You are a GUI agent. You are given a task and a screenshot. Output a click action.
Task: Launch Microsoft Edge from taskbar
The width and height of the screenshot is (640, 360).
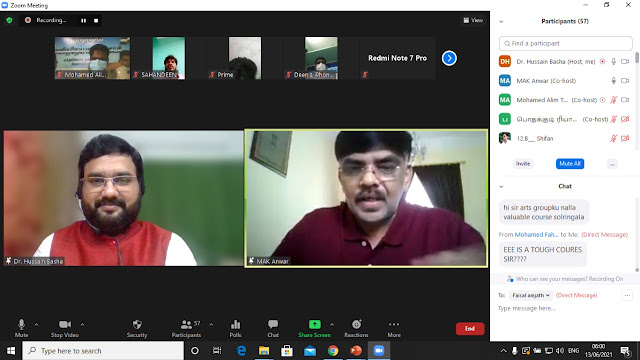(241, 351)
